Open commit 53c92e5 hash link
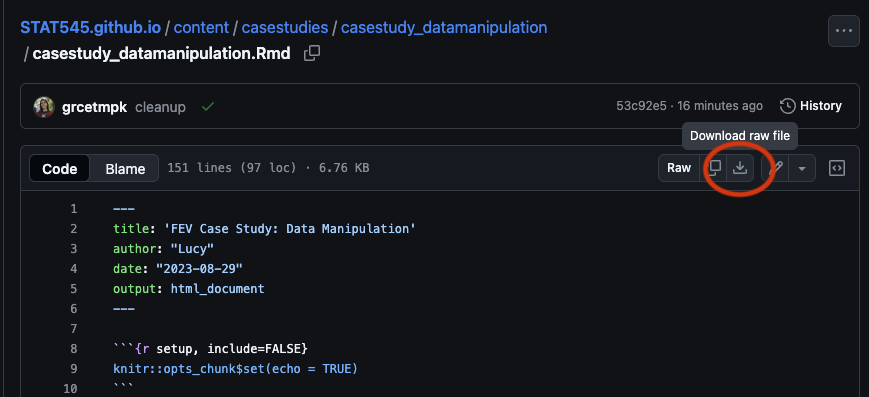 click(641, 106)
